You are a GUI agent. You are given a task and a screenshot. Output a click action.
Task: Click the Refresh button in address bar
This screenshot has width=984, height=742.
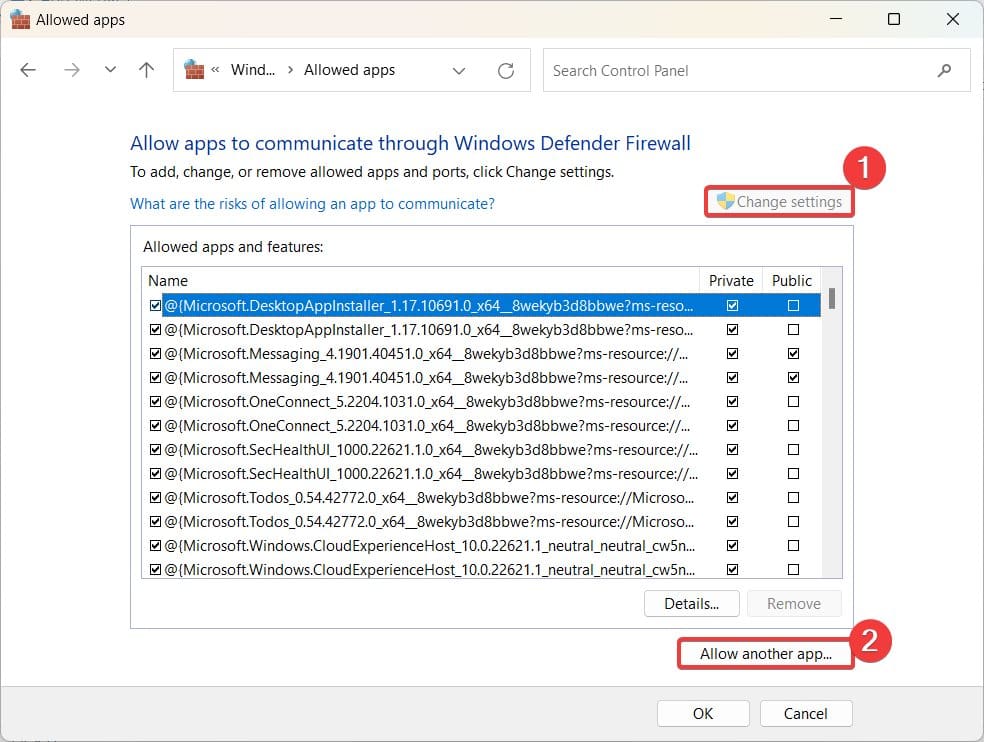click(x=506, y=70)
